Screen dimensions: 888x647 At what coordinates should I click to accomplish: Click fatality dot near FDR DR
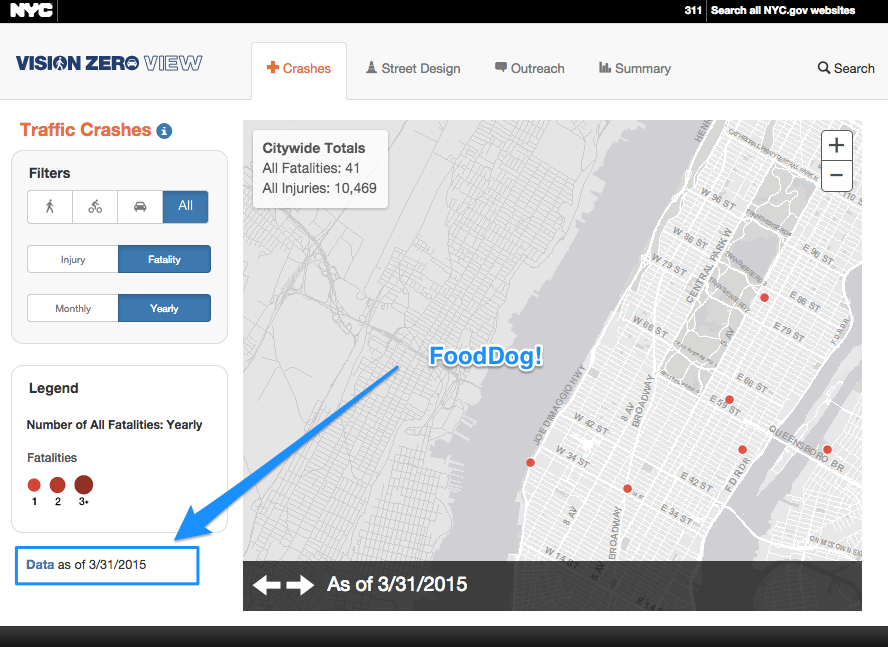[x=742, y=449]
